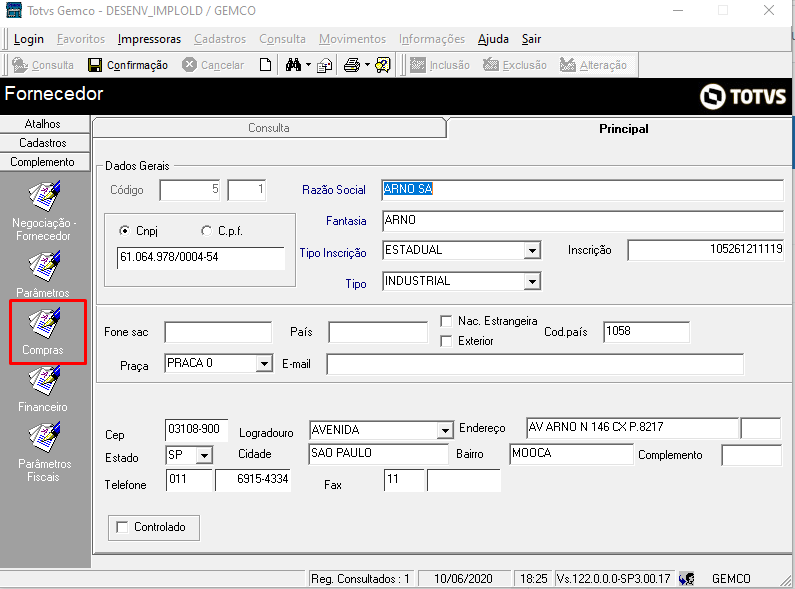Click the Exclusão toolbar icon
This screenshot has width=795, height=589.
490,65
